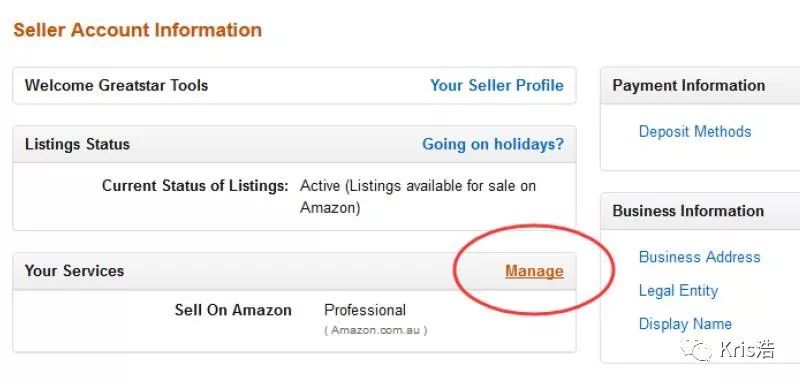Click the Active listings status text
Image resolution: width=800 pixels, height=384 pixels.
(418, 197)
